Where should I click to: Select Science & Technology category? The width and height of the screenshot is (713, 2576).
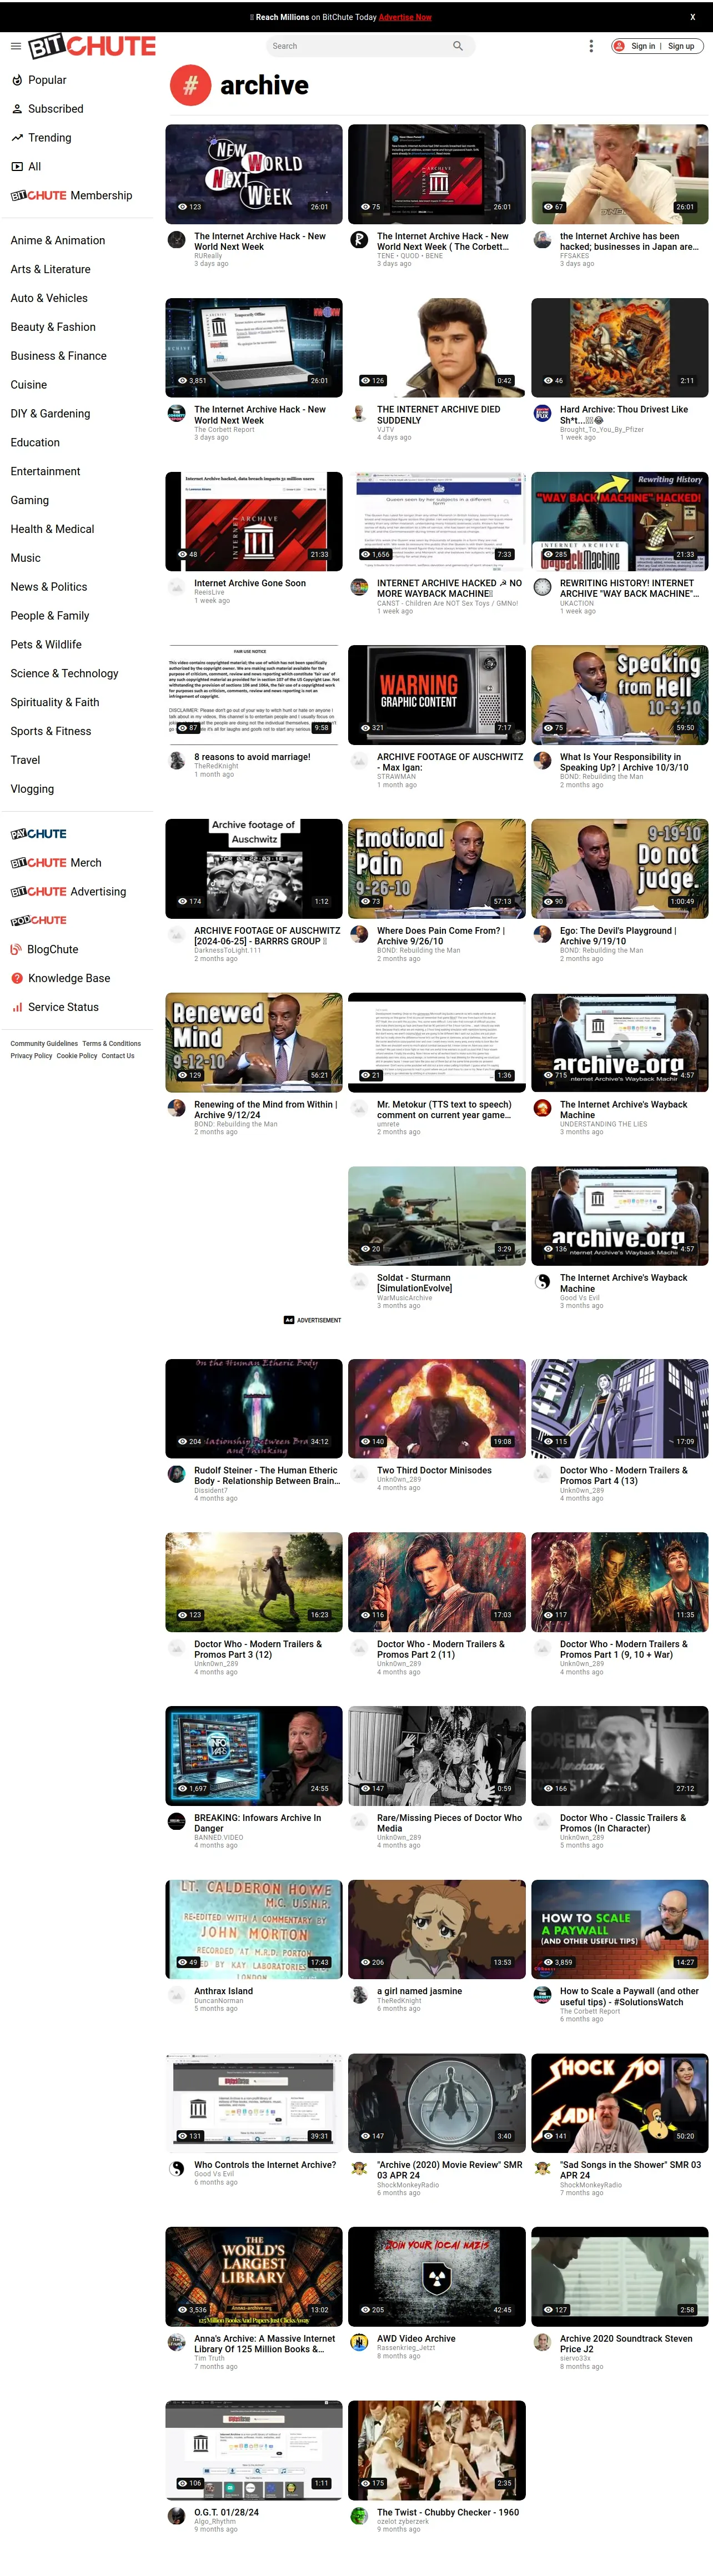[x=64, y=674]
